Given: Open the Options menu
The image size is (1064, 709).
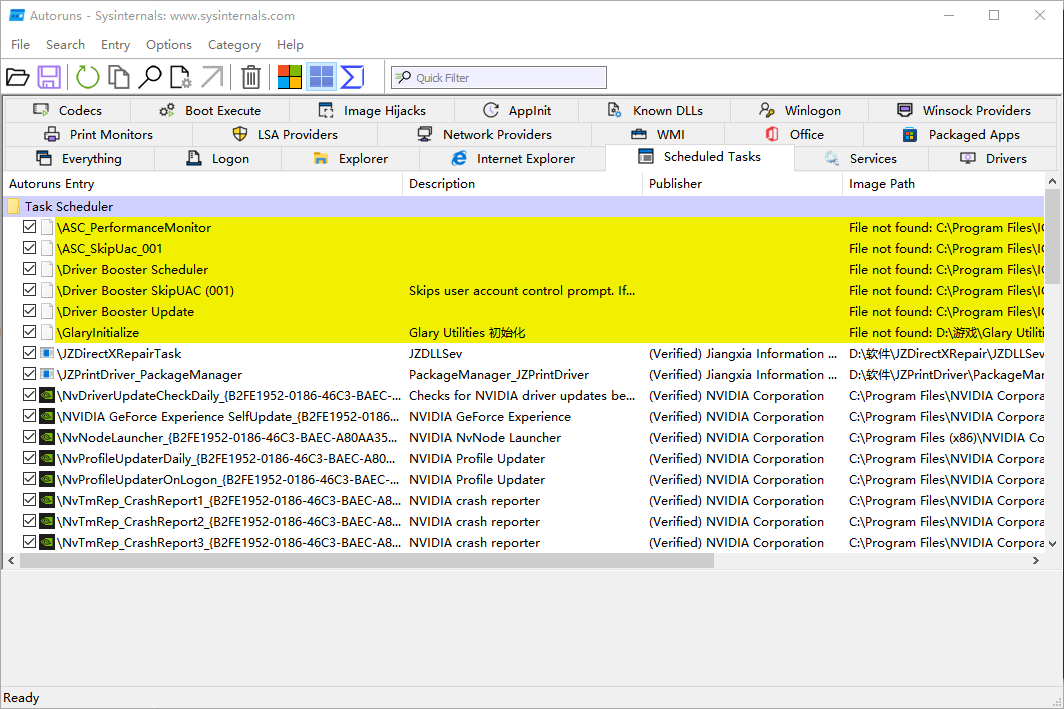Looking at the screenshot, I should pyautogui.click(x=168, y=45).
